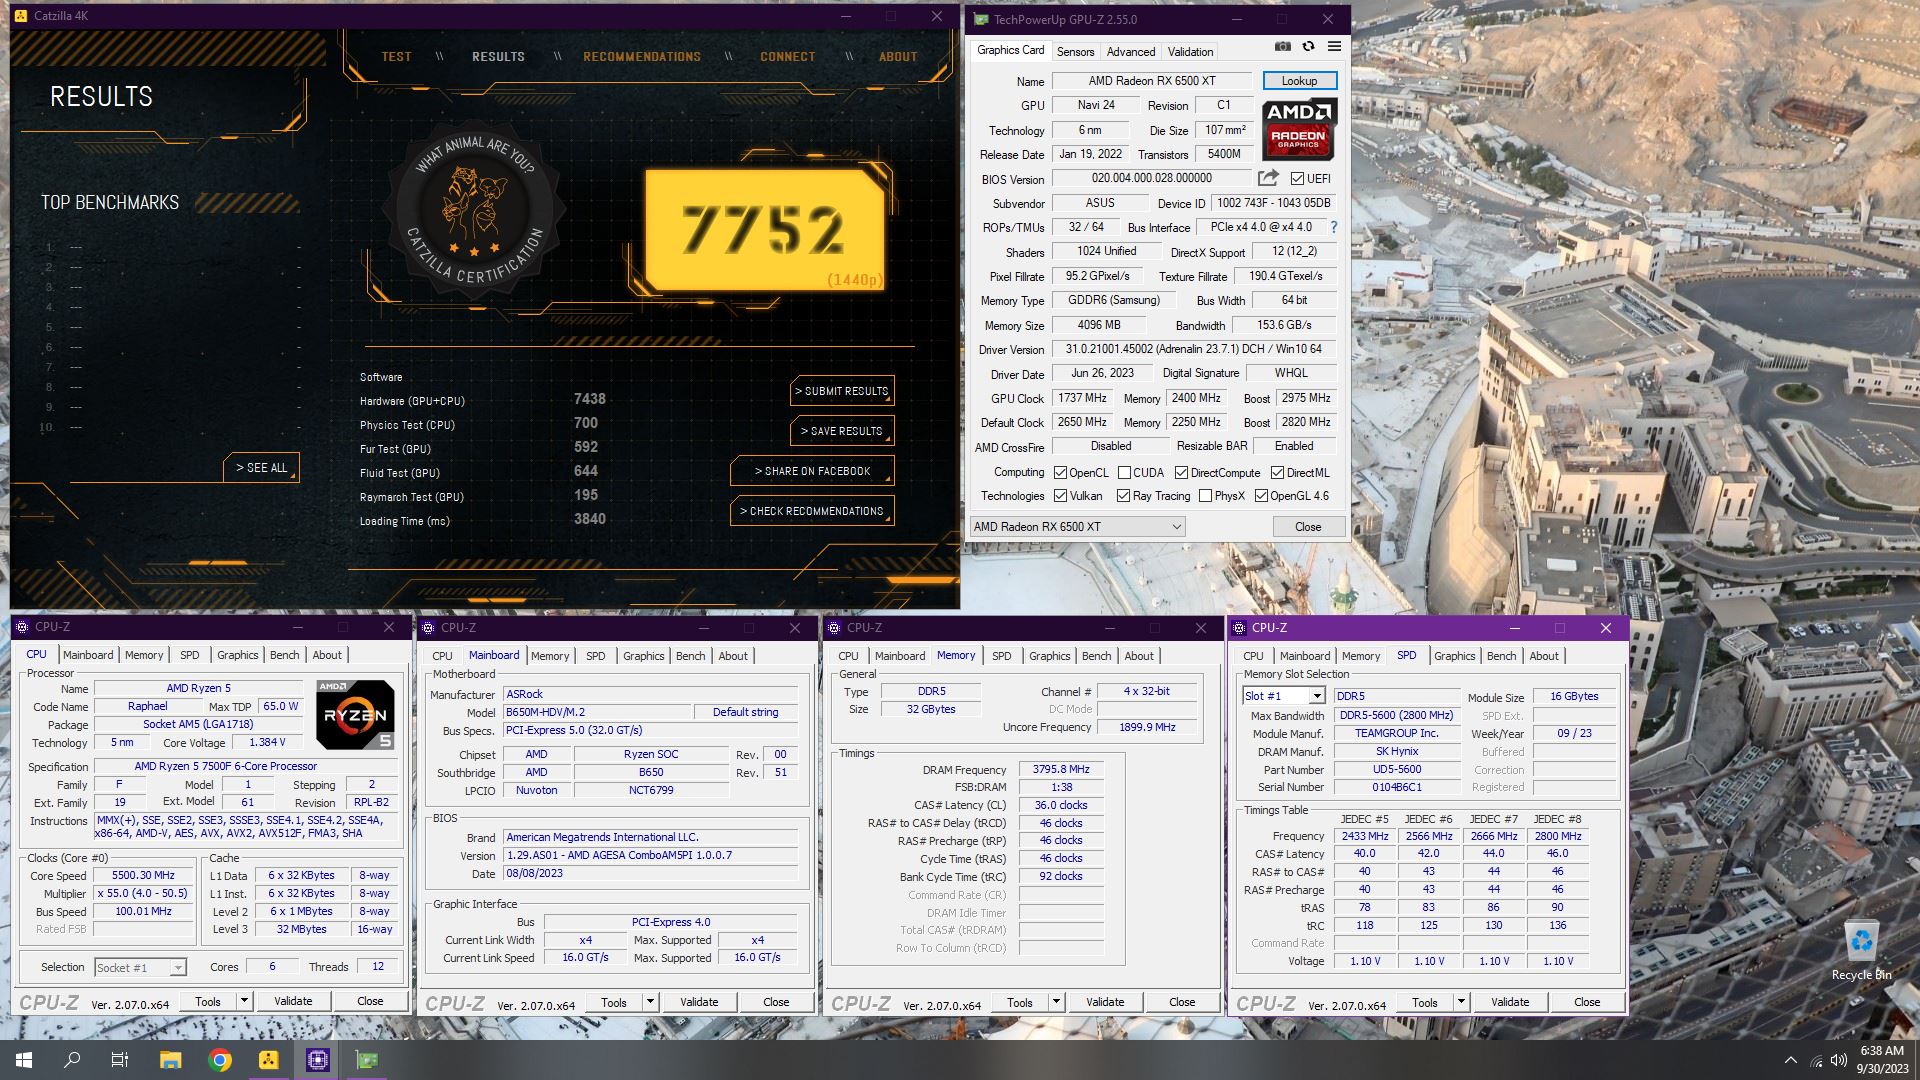Switch to the Sensors tab in GPU-Z
Screen dimensions: 1920x1080
click(1075, 51)
